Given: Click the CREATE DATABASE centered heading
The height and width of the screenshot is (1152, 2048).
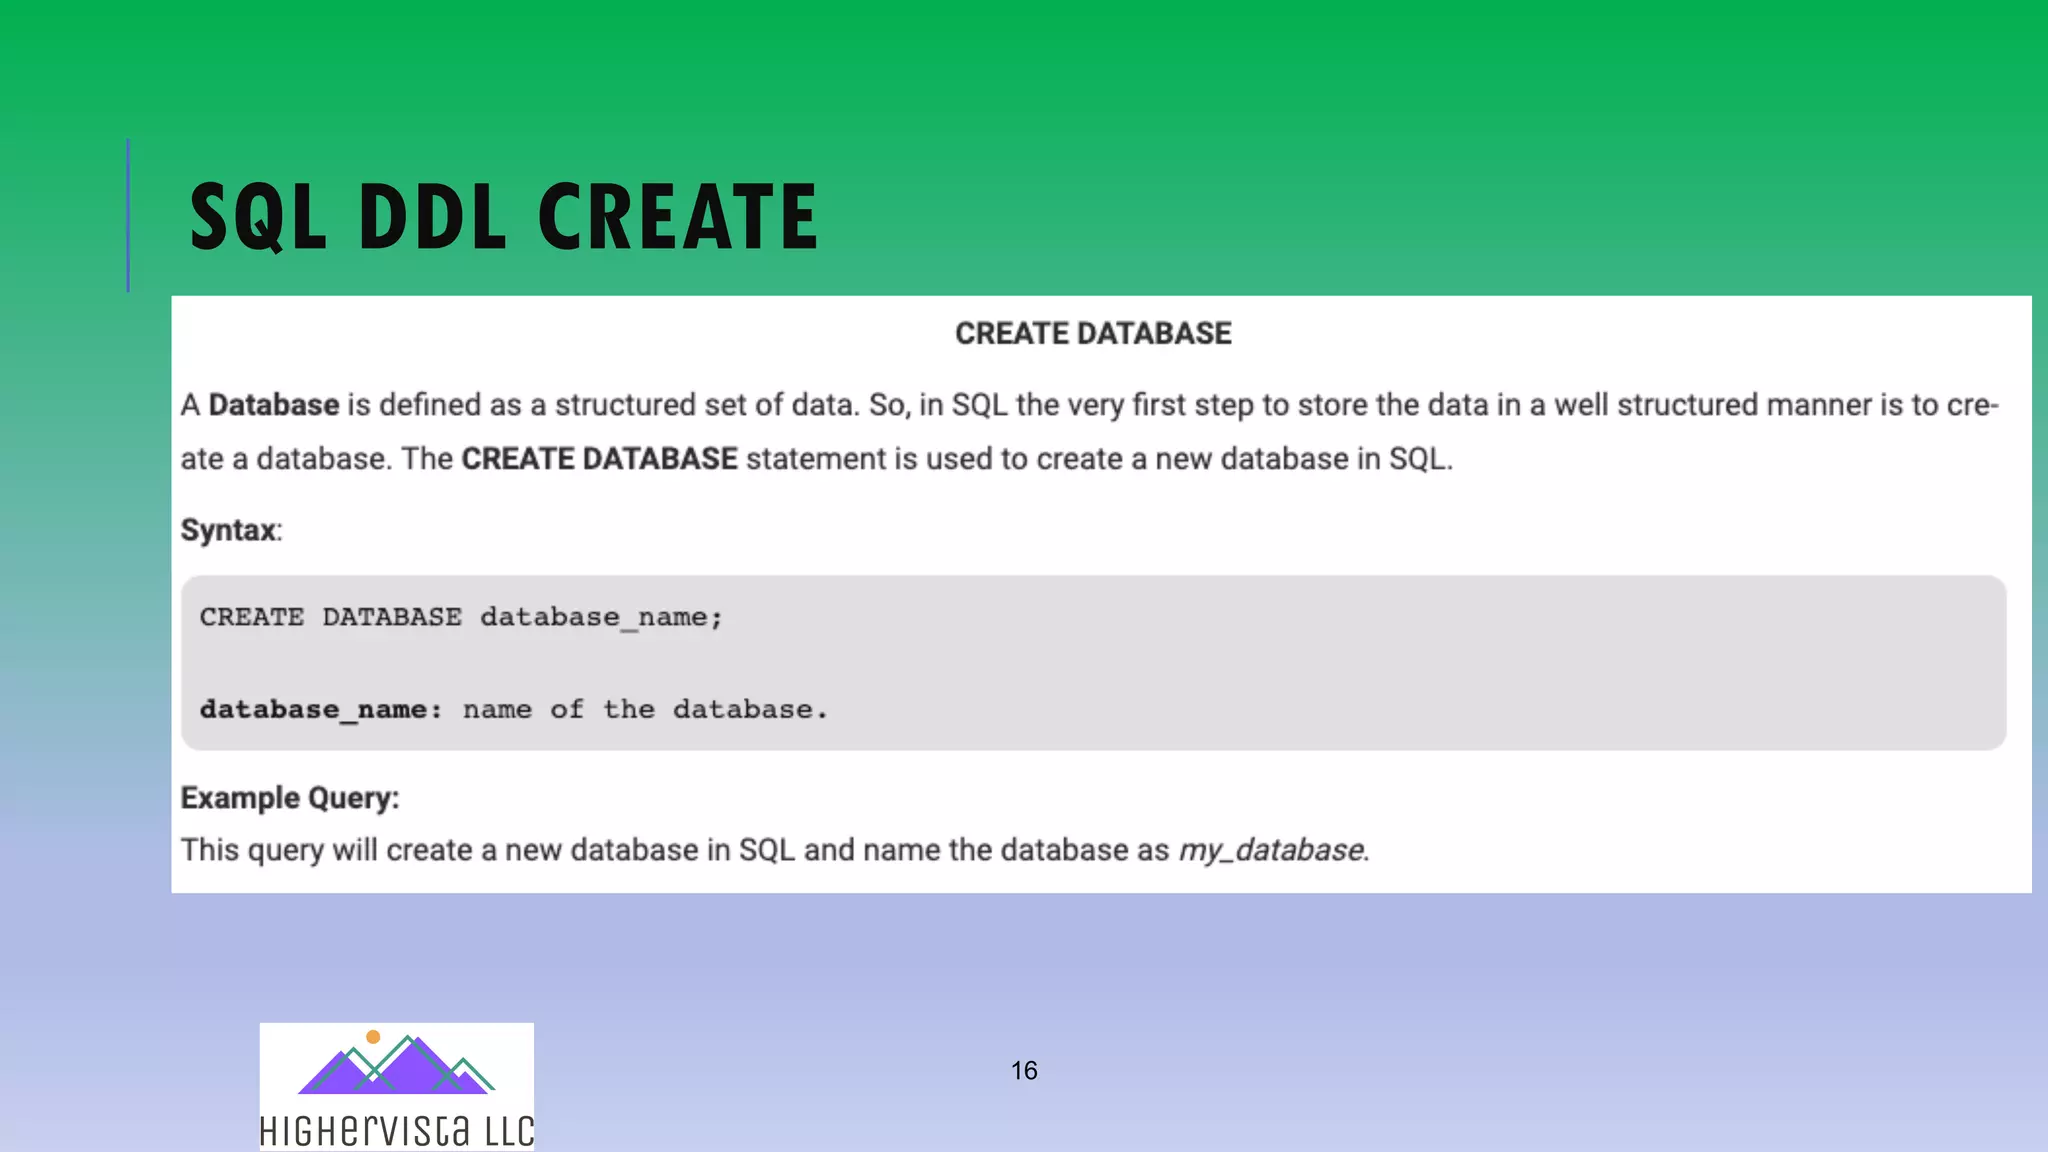Looking at the screenshot, I should point(1093,333).
